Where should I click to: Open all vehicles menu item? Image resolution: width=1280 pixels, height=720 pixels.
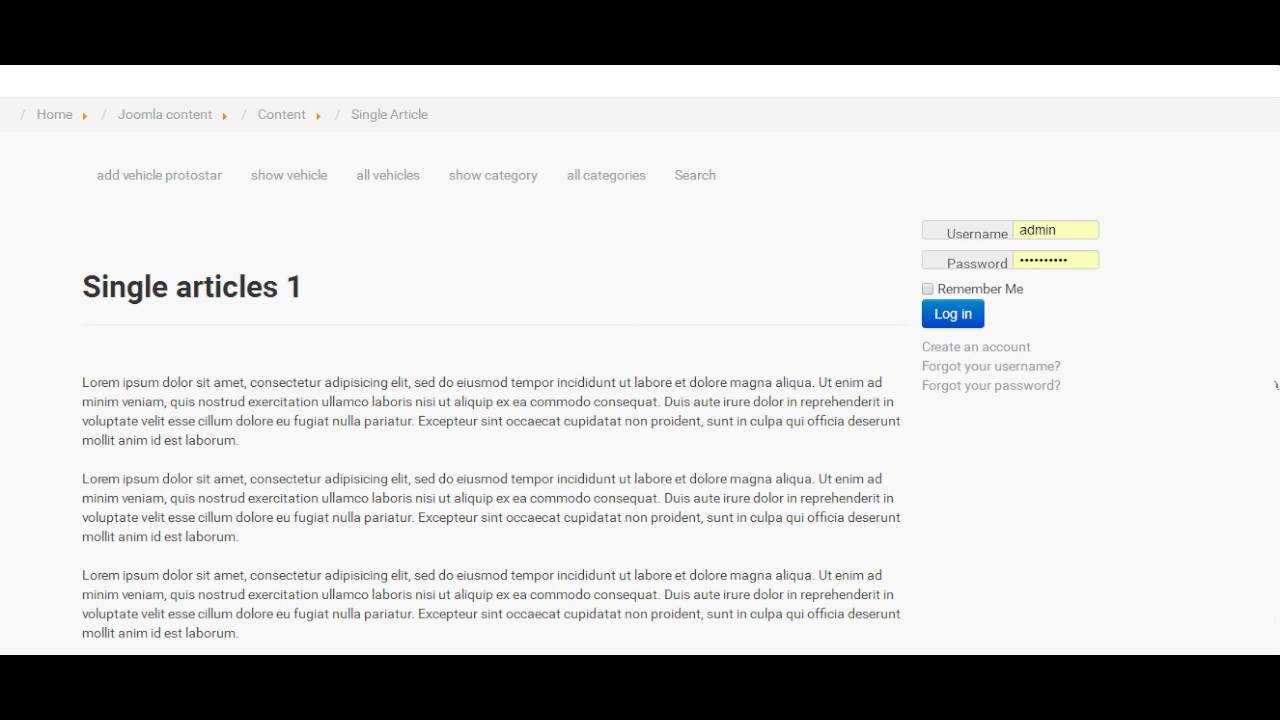coord(388,175)
